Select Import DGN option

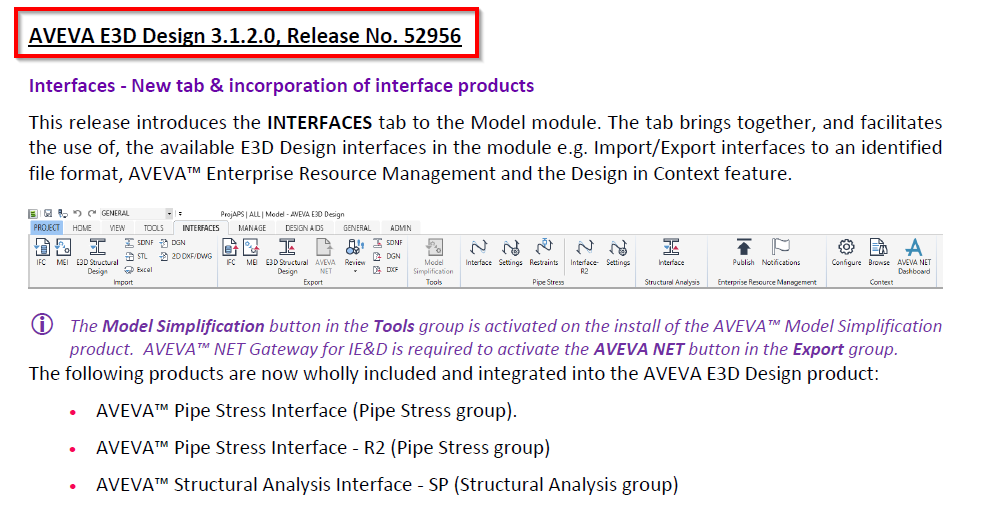(172, 243)
